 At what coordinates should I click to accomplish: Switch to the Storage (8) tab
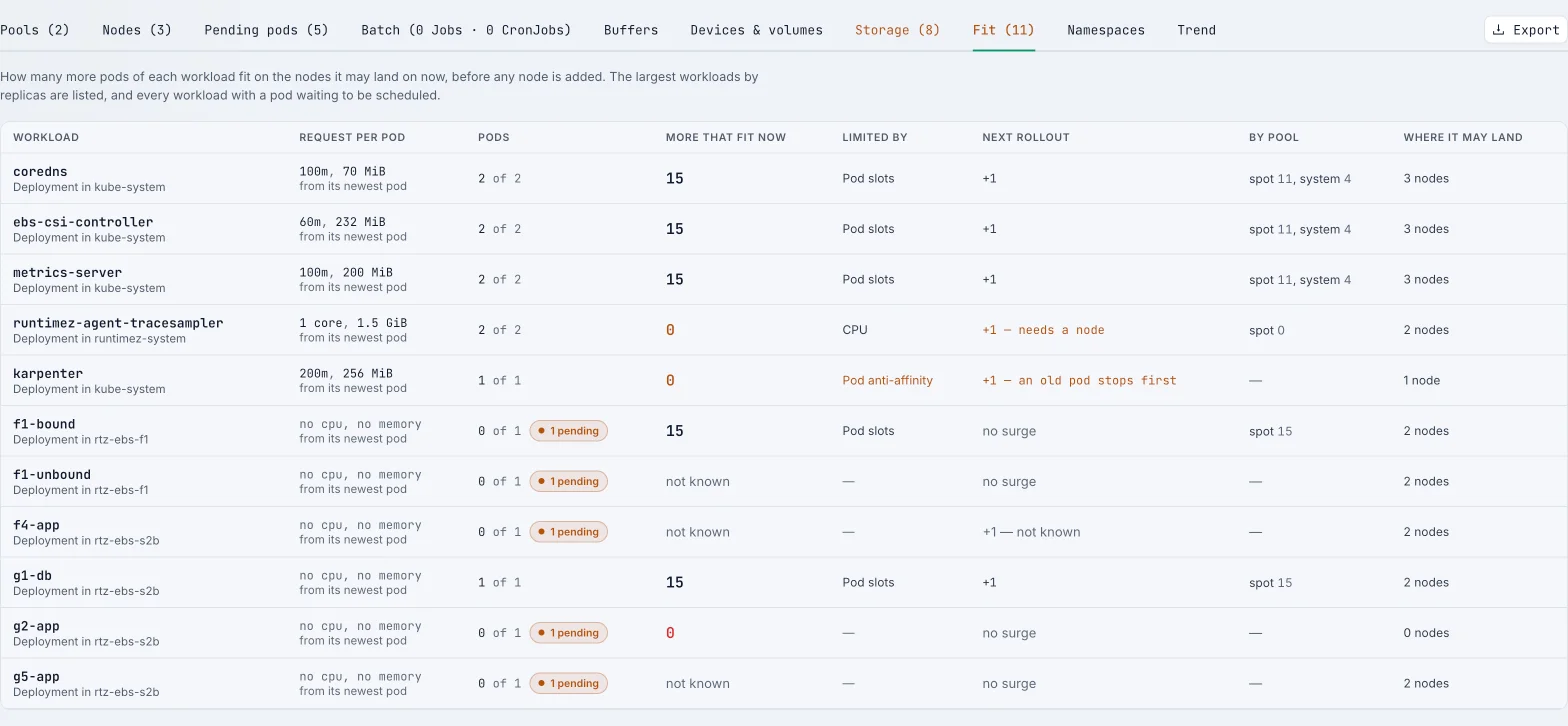(x=898, y=30)
